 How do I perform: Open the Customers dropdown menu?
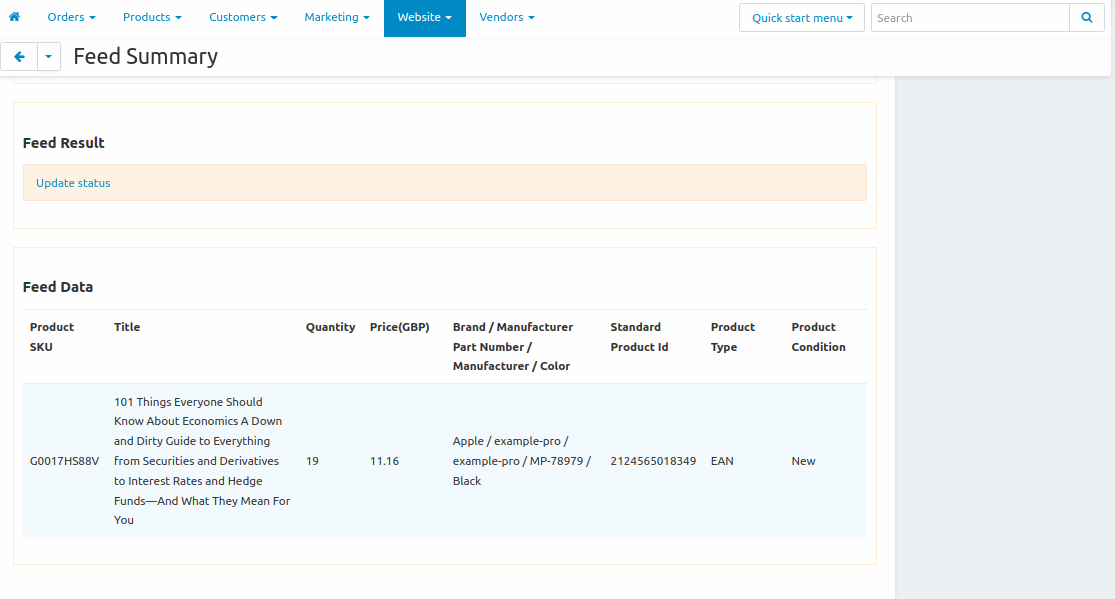243,17
